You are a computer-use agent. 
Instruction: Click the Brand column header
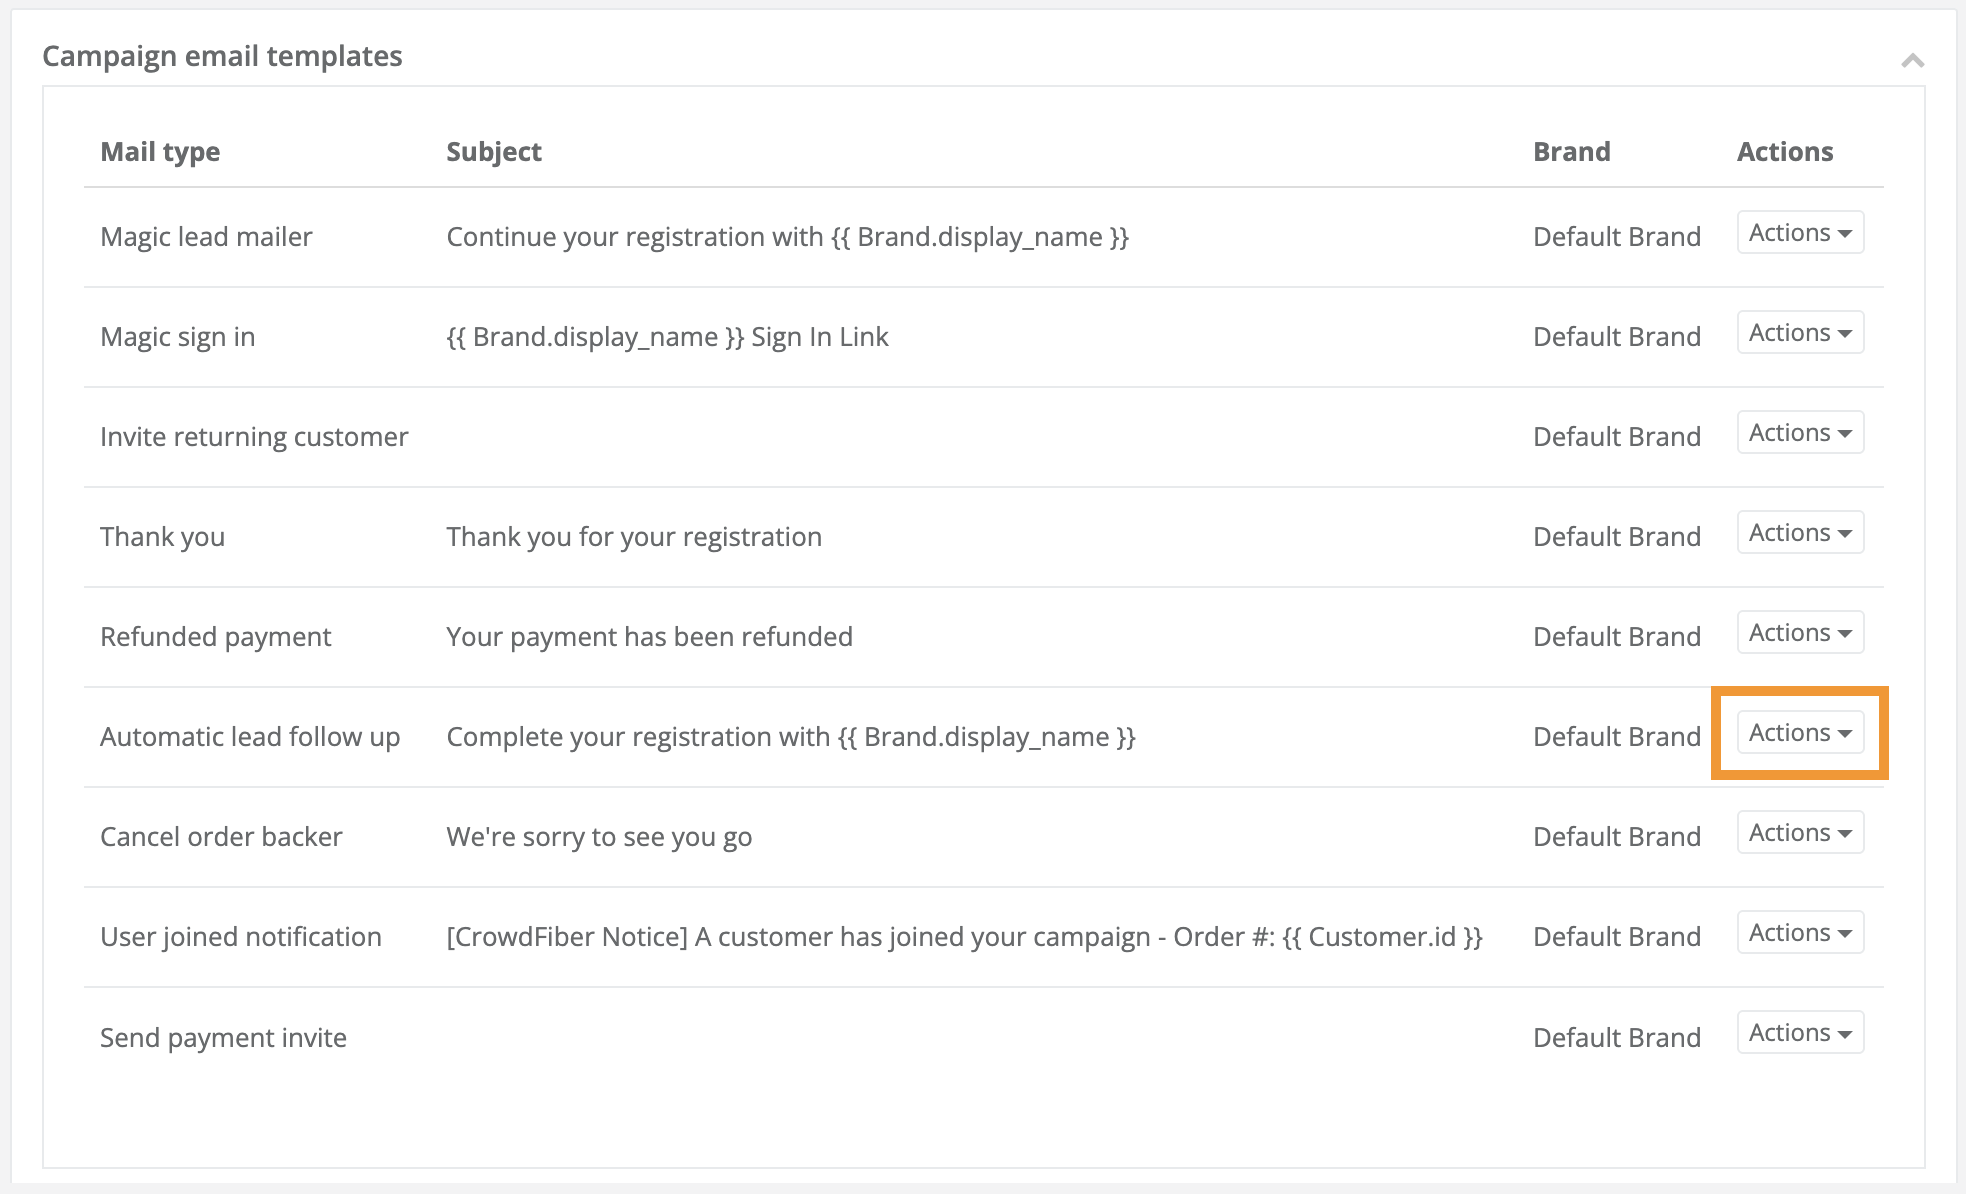pyautogui.click(x=1571, y=151)
